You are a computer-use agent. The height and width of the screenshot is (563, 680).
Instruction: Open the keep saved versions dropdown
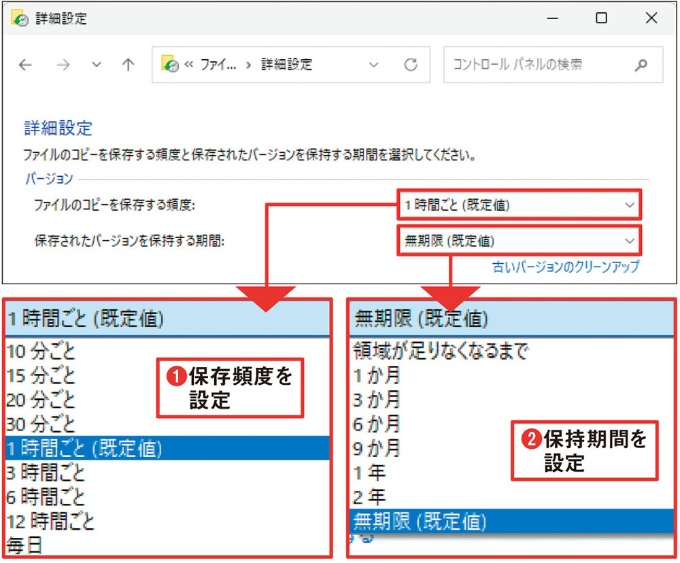coord(518,241)
